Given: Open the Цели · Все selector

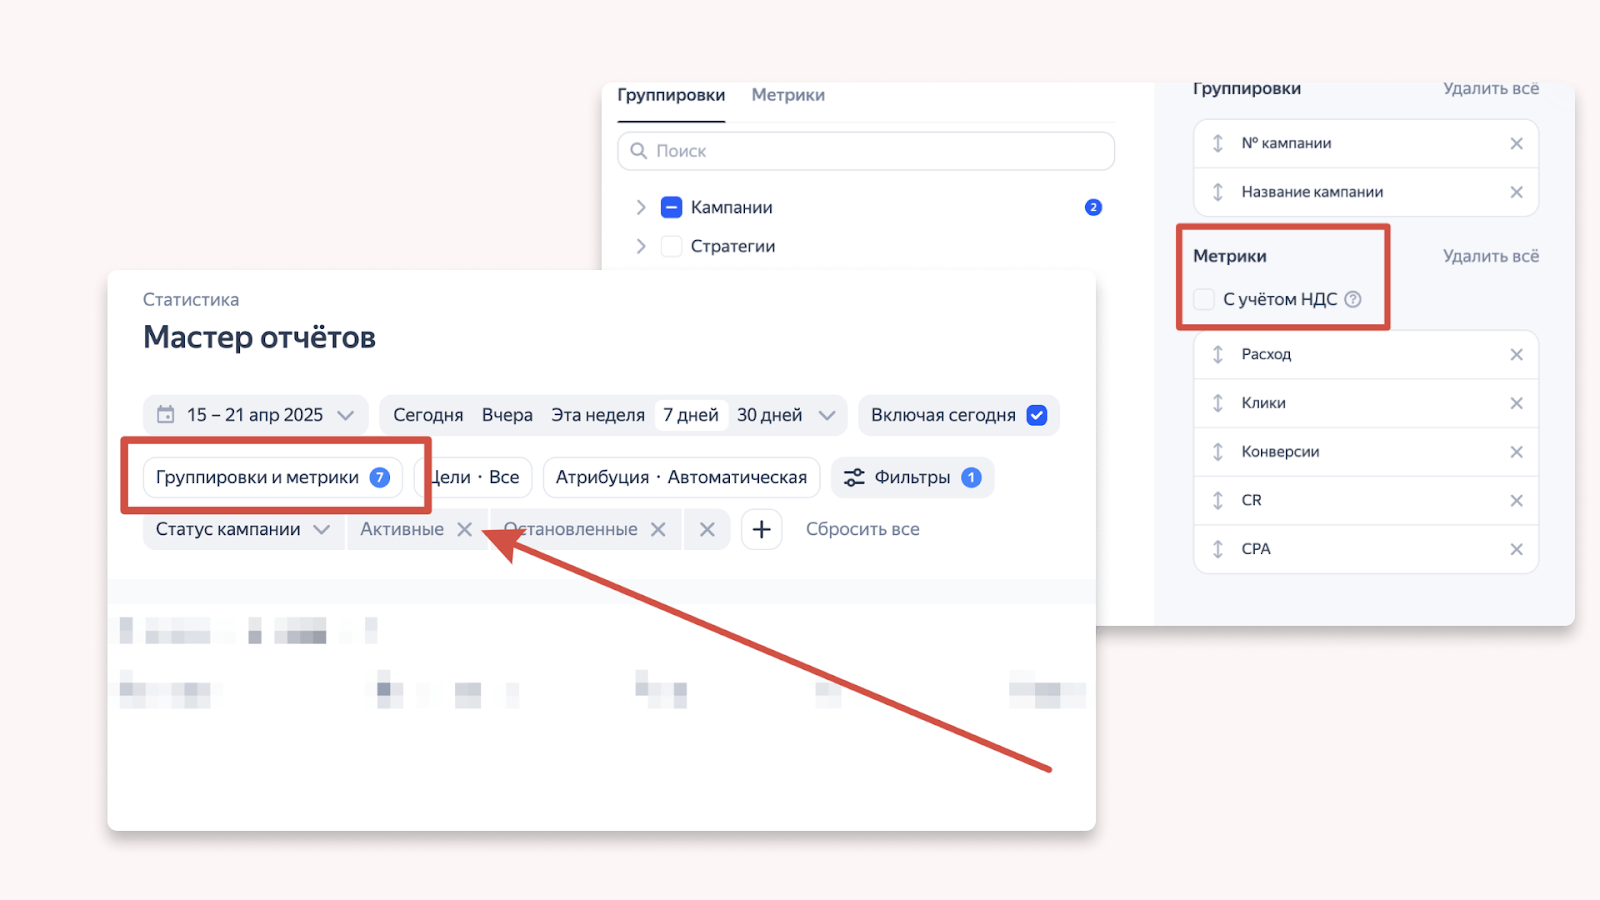Looking at the screenshot, I should pos(474,477).
